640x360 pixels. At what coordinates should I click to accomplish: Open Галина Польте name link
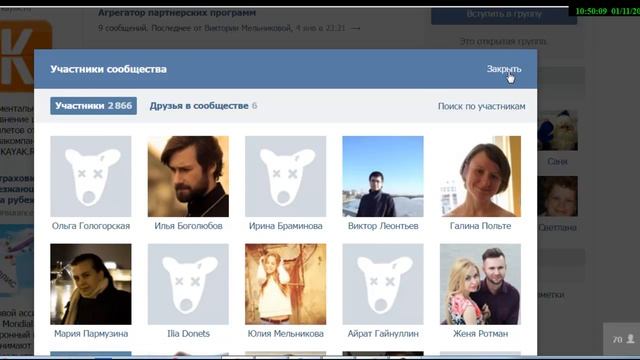coord(480,226)
